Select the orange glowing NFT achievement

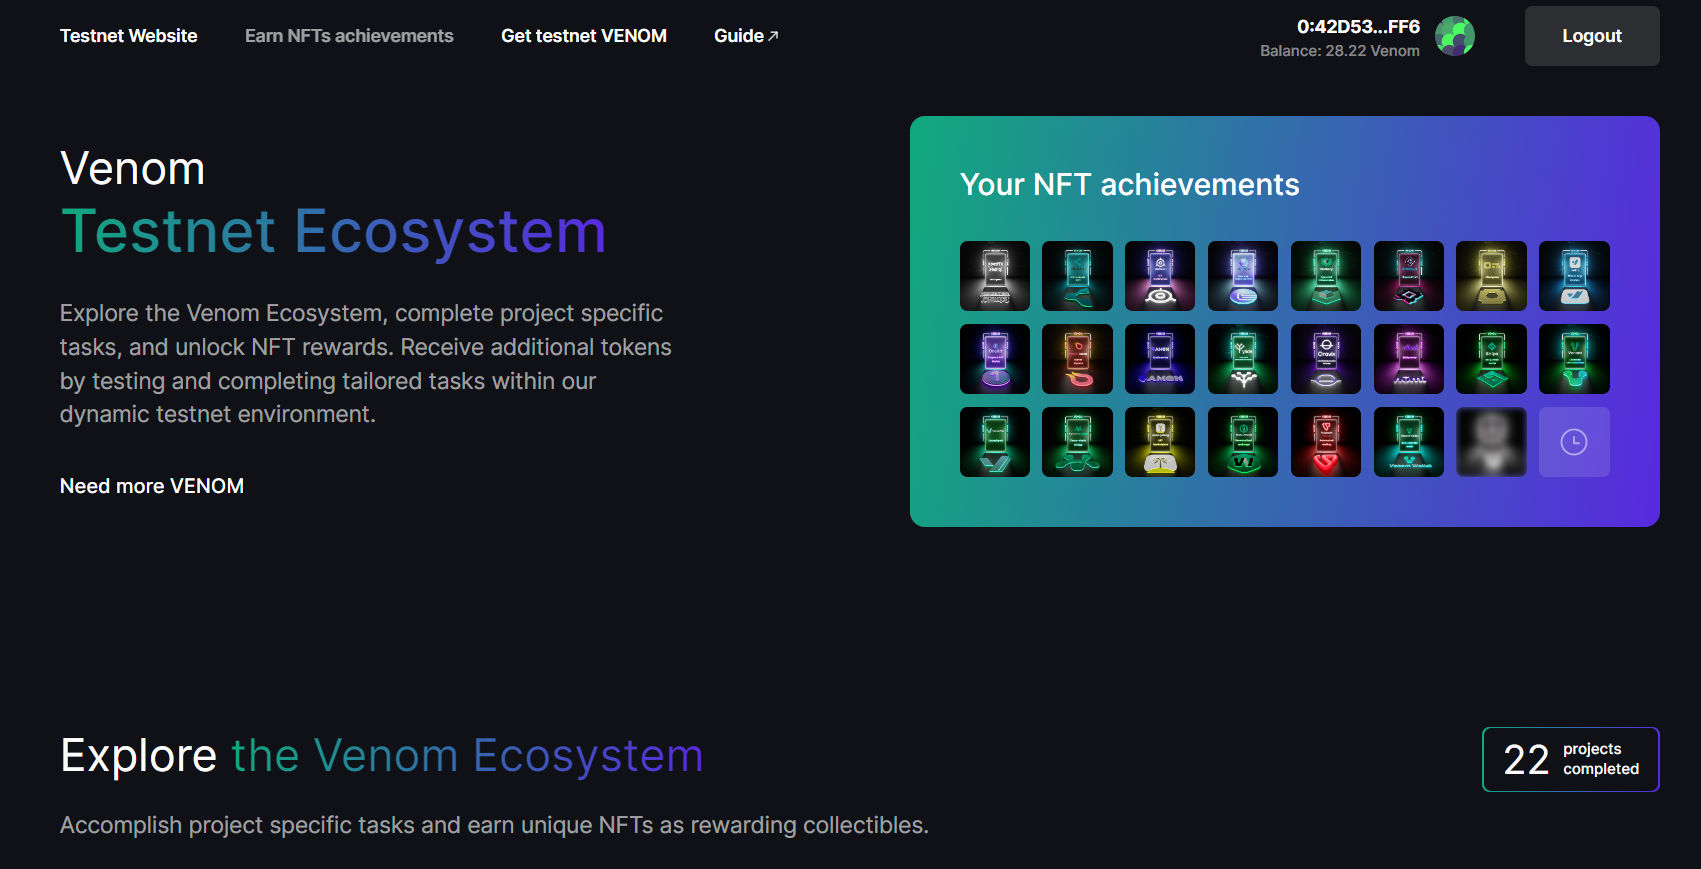(1077, 359)
